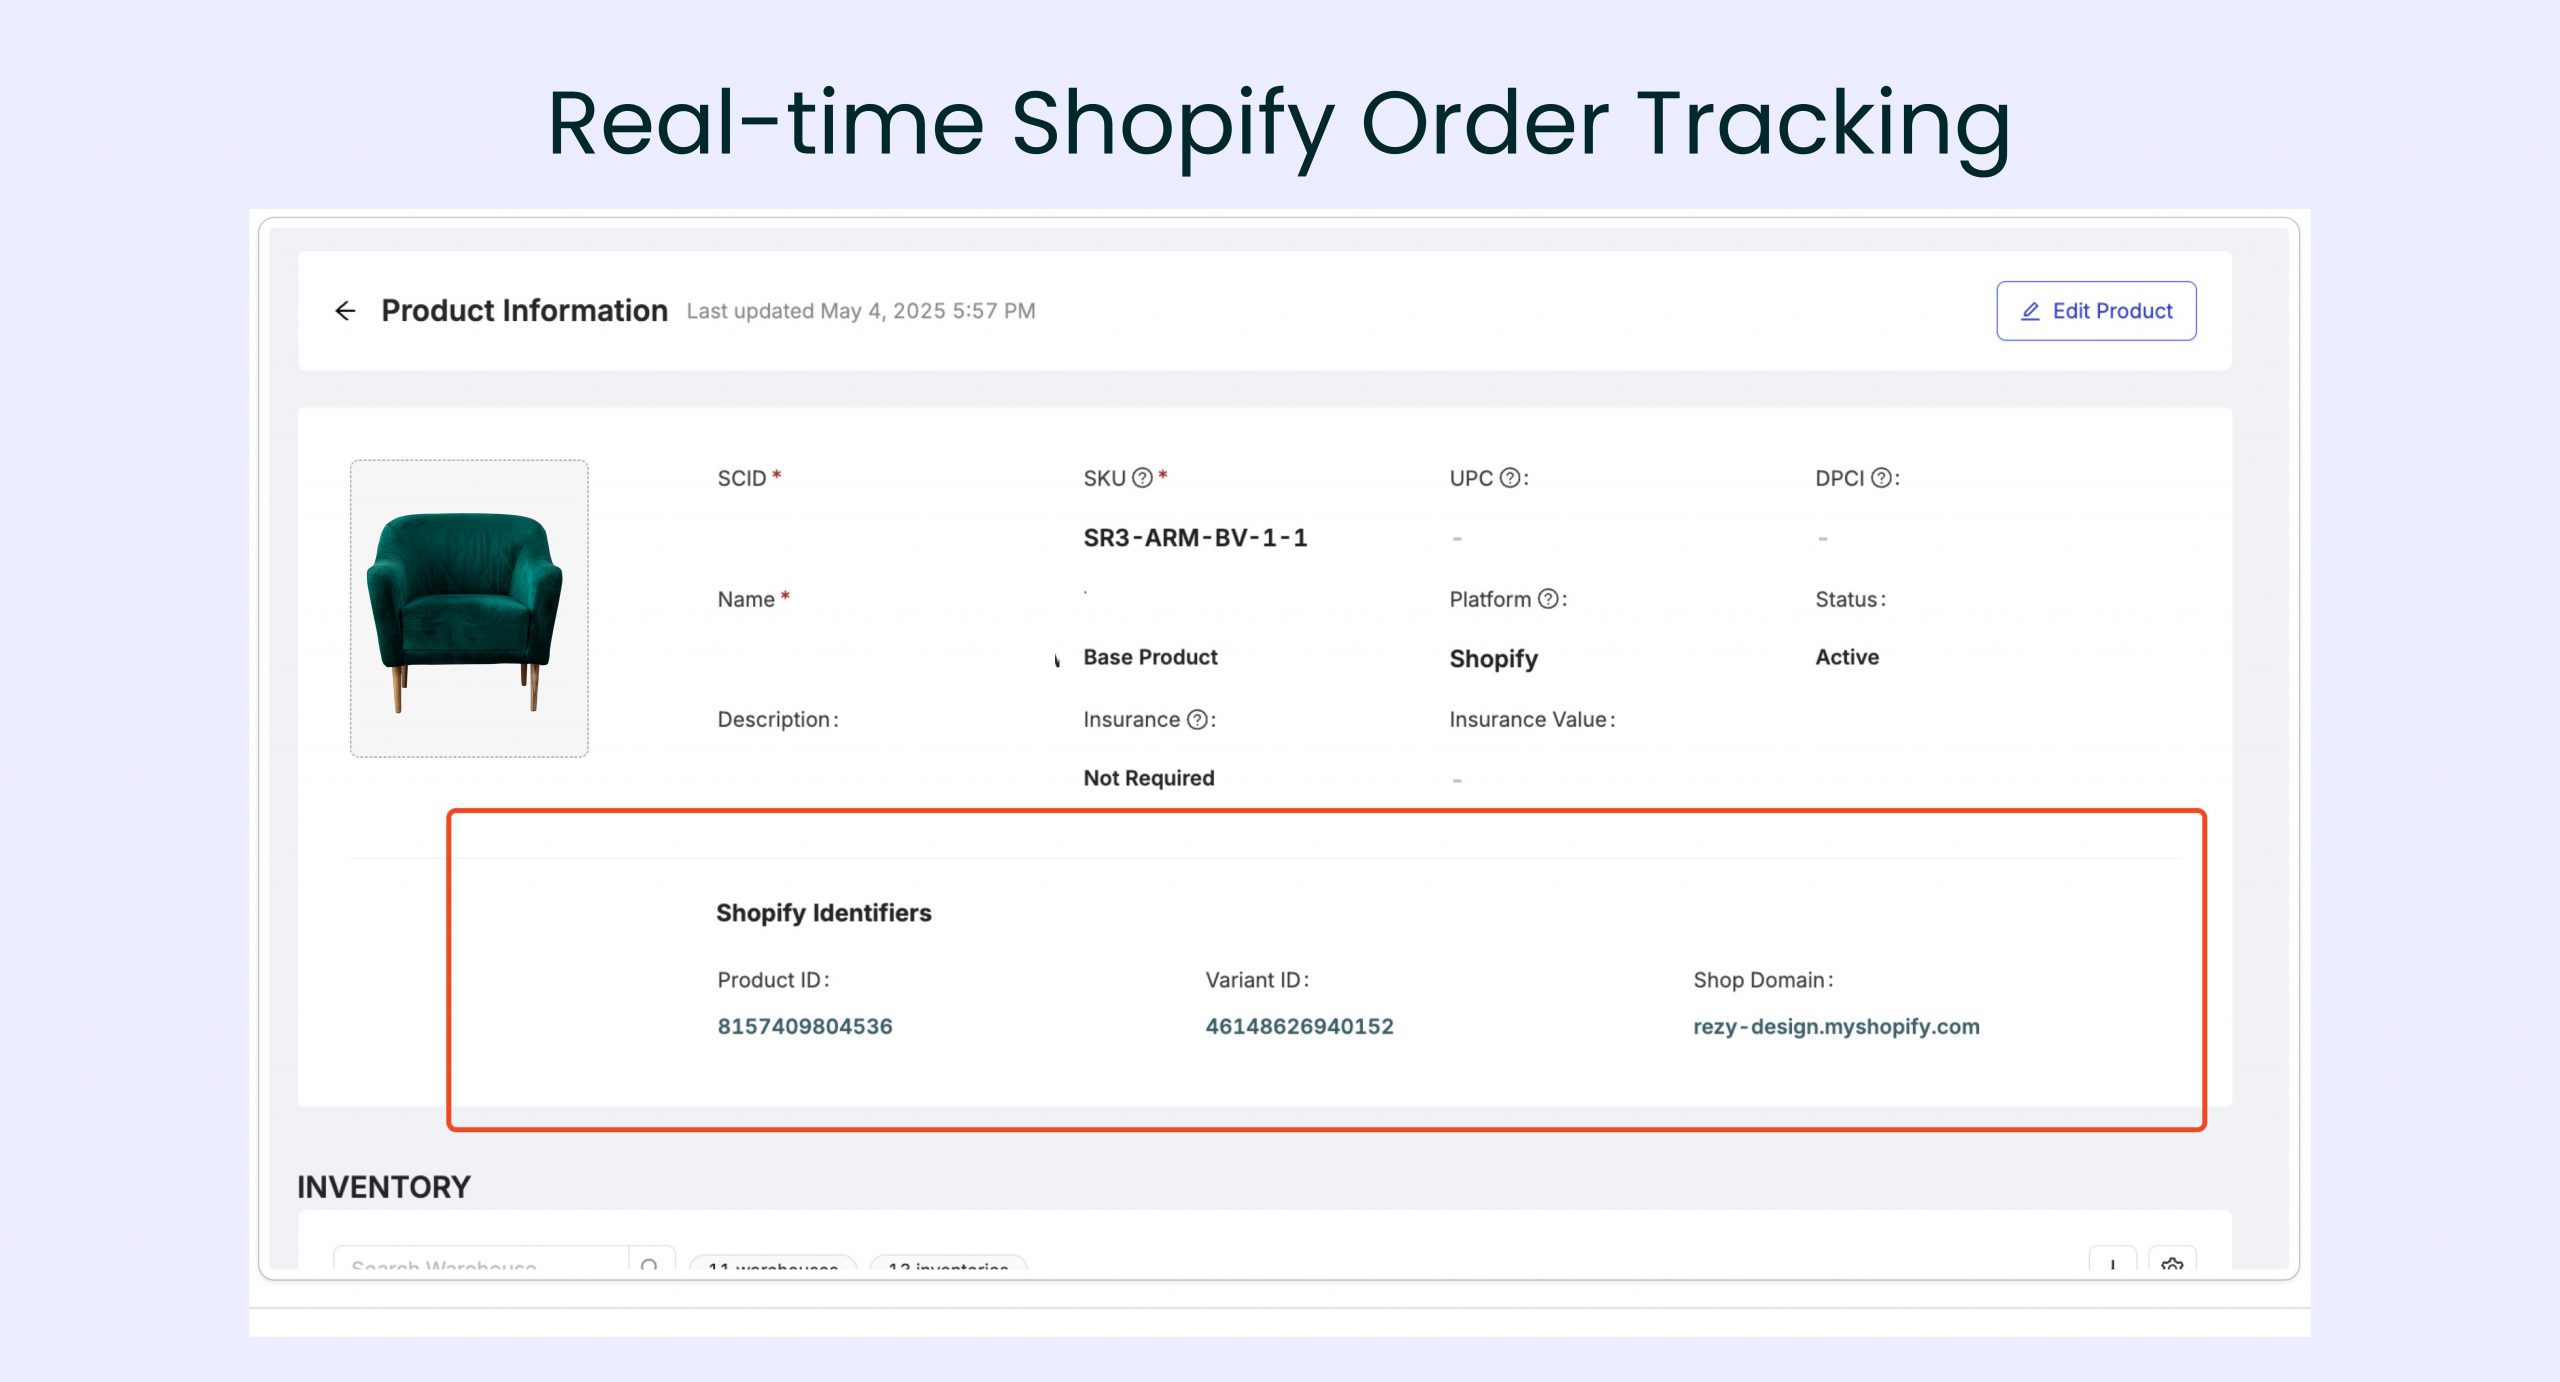Select the Last updated timestamp text
The image size is (2560, 1382).
coord(861,311)
